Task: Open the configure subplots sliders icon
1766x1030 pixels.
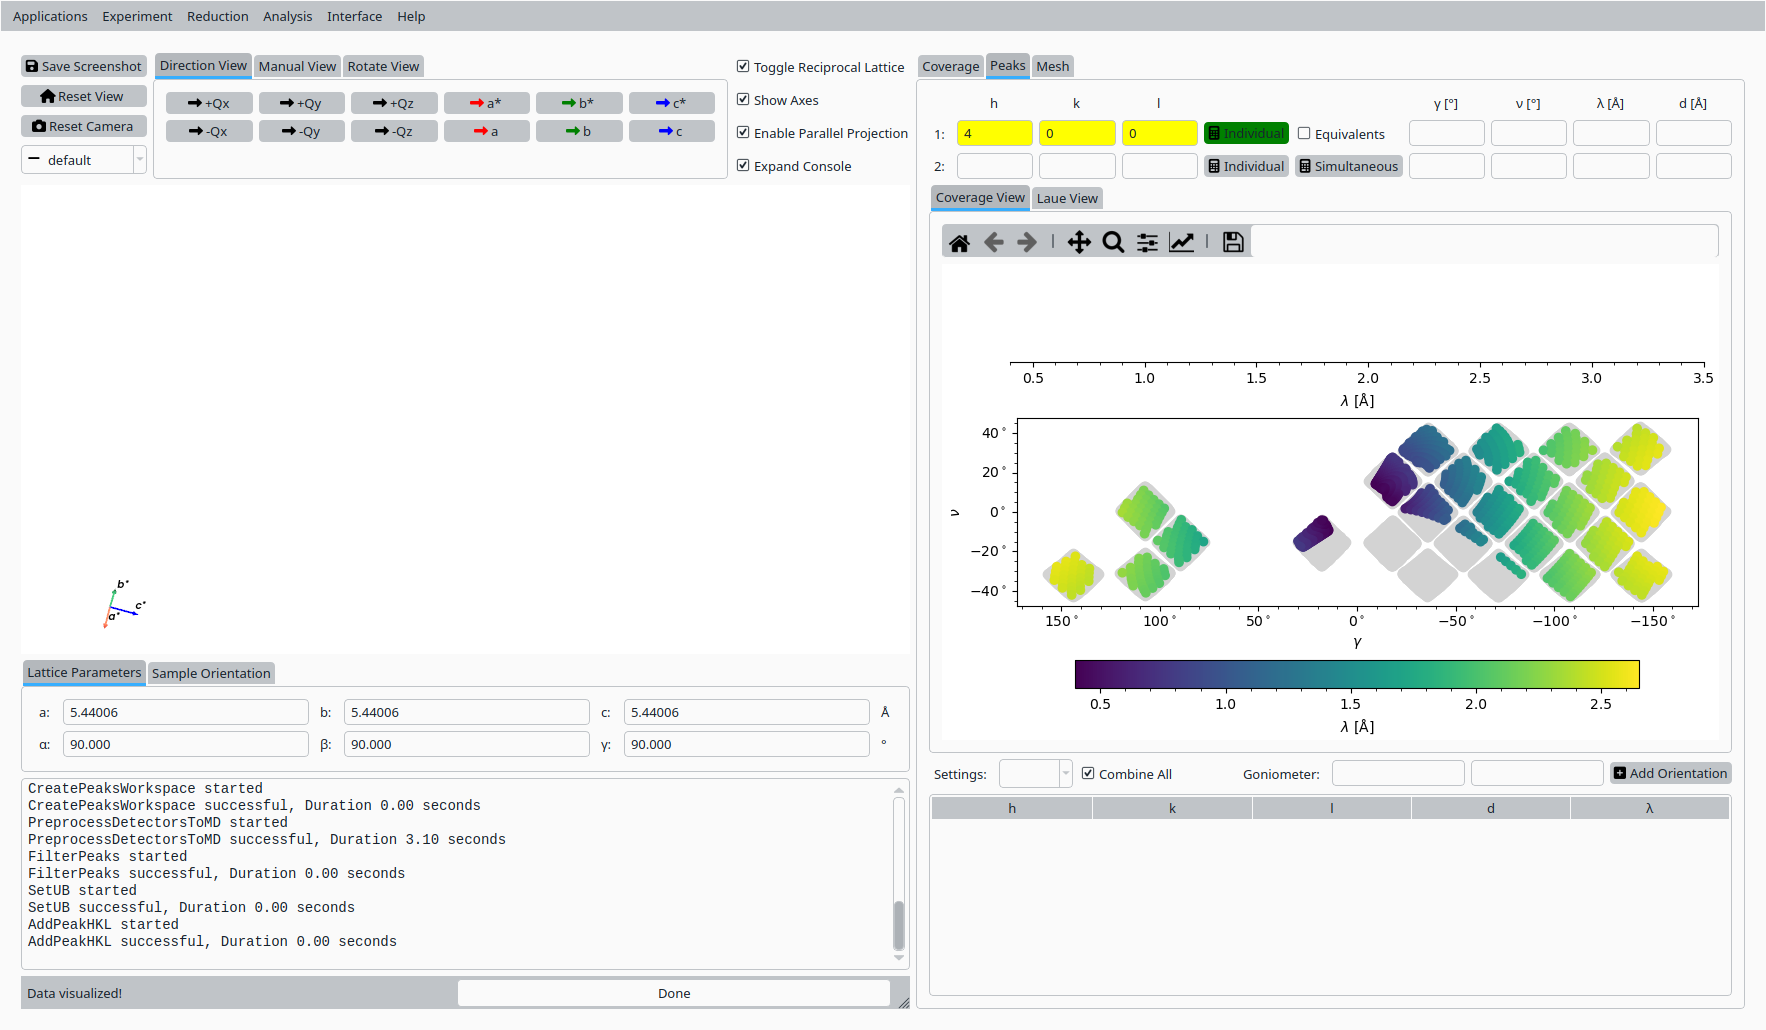Action: (x=1147, y=243)
